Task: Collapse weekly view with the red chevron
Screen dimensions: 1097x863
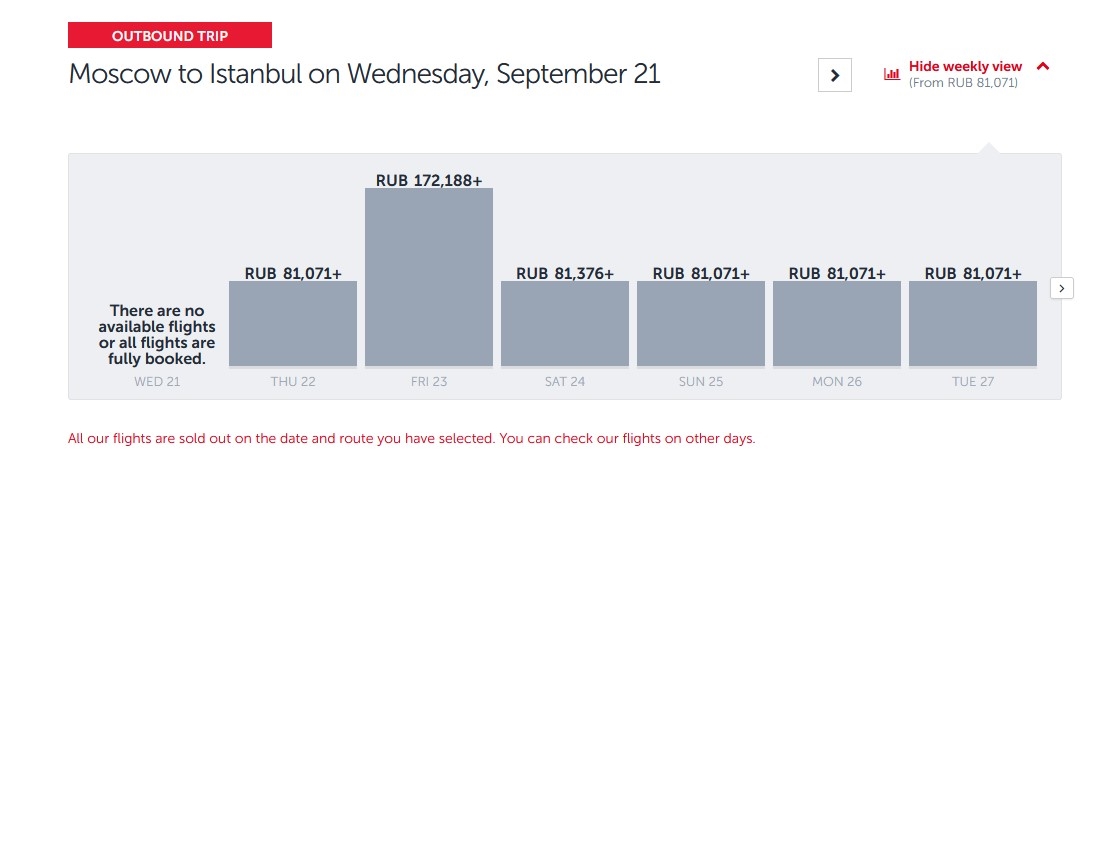Action: 1043,66
